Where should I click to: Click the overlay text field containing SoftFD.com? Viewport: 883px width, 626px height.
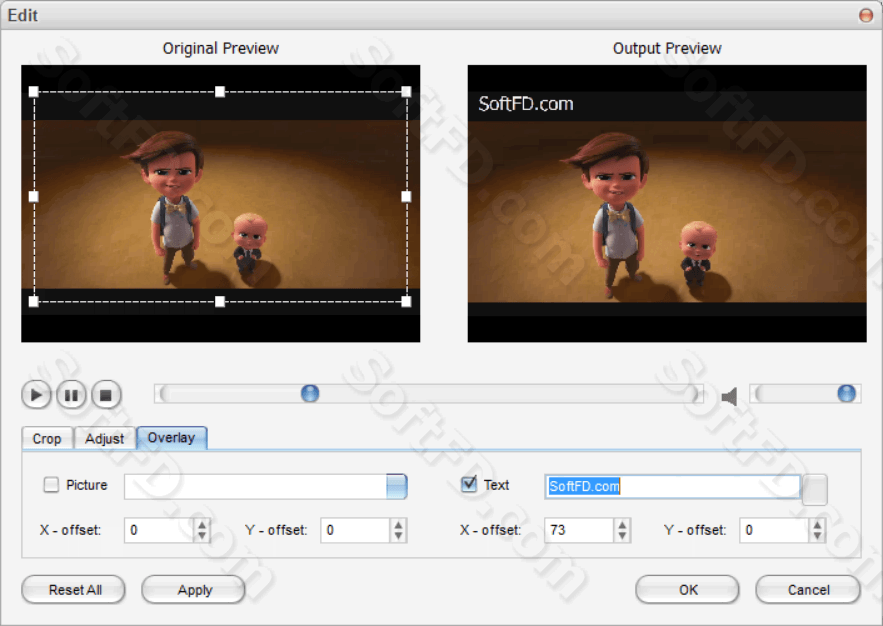[672, 486]
